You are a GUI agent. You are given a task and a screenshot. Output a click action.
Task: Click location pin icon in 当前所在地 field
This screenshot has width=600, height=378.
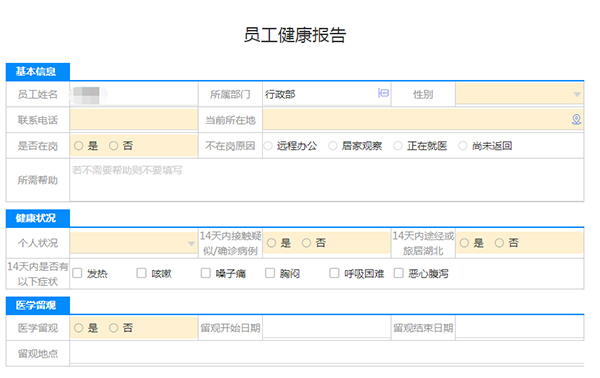click(x=576, y=120)
